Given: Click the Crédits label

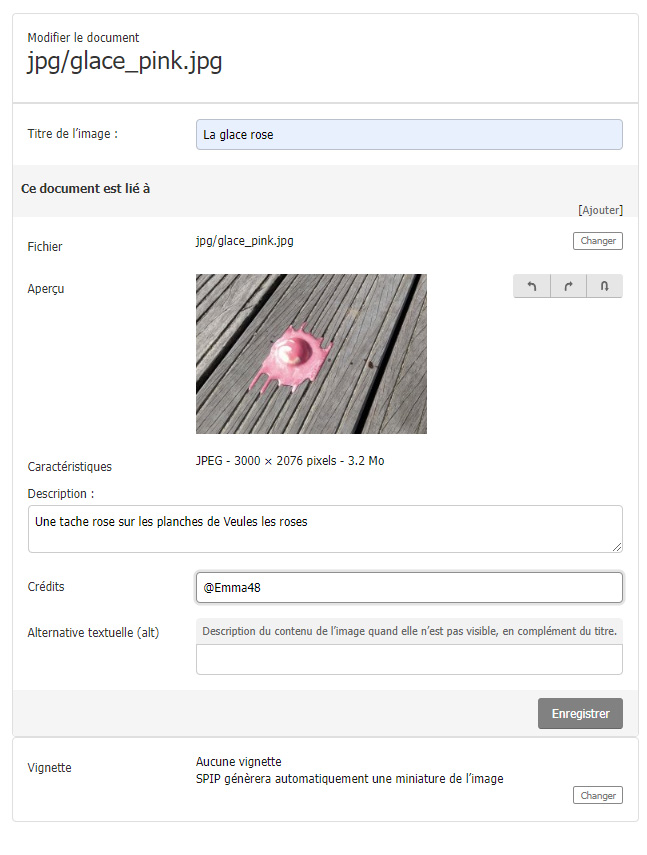Looking at the screenshot, I should coord(46,587).
